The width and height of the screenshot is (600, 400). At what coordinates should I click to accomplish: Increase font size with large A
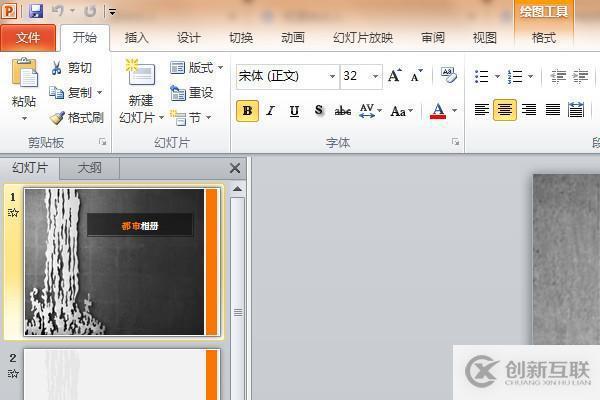pos(394,75)
